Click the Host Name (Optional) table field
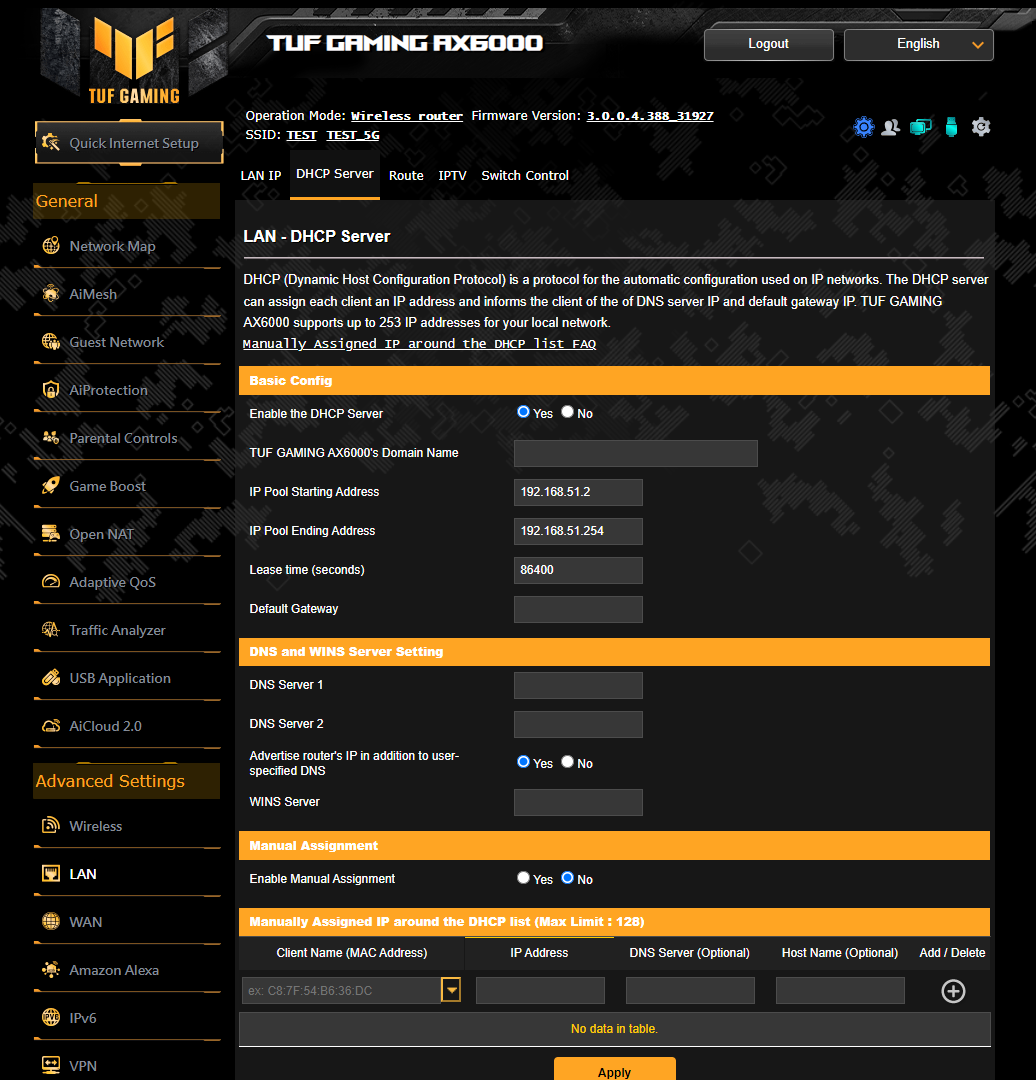1036x1080 pixels. (840, 990)
